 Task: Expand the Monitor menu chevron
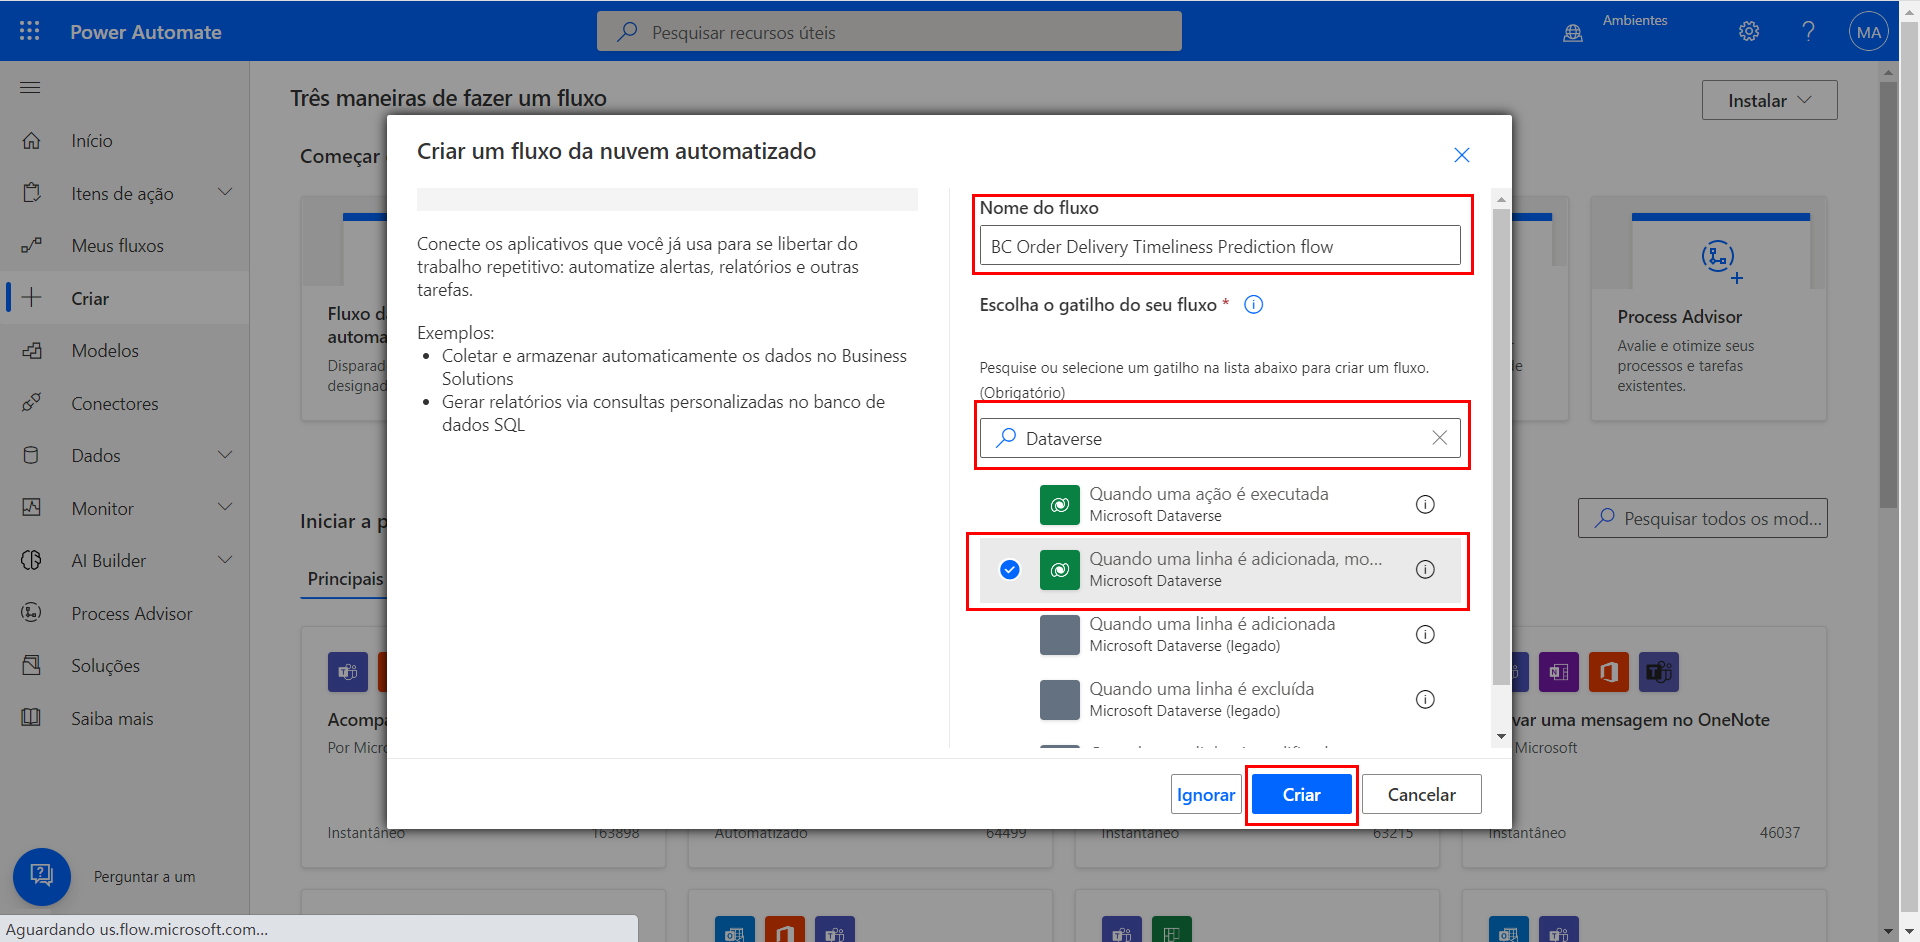(x=225, y=507)
